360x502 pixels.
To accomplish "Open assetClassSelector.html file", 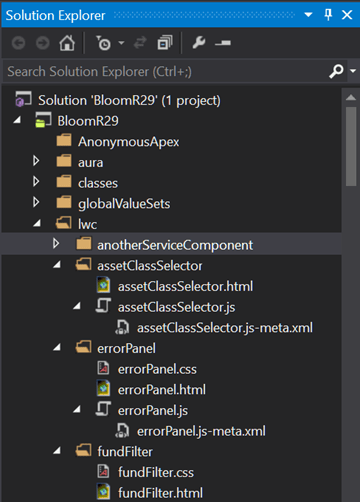I will [185, 286].
